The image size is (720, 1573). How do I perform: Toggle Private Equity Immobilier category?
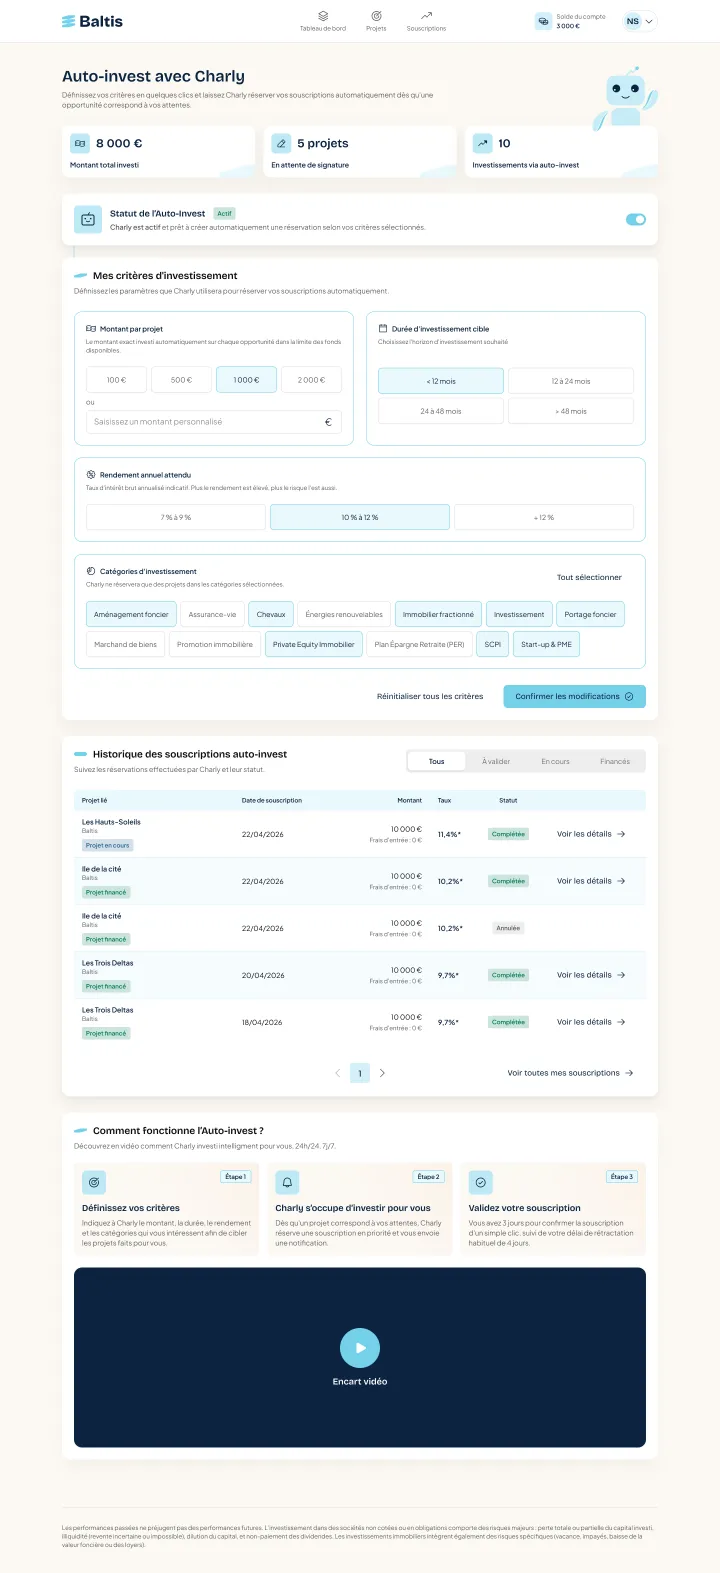[314, 645]
